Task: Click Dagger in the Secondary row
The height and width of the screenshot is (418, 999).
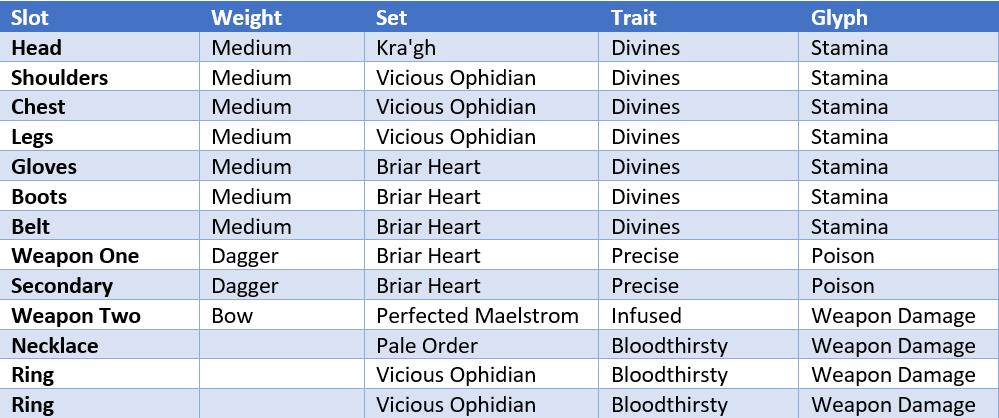Action: point(245,287)
